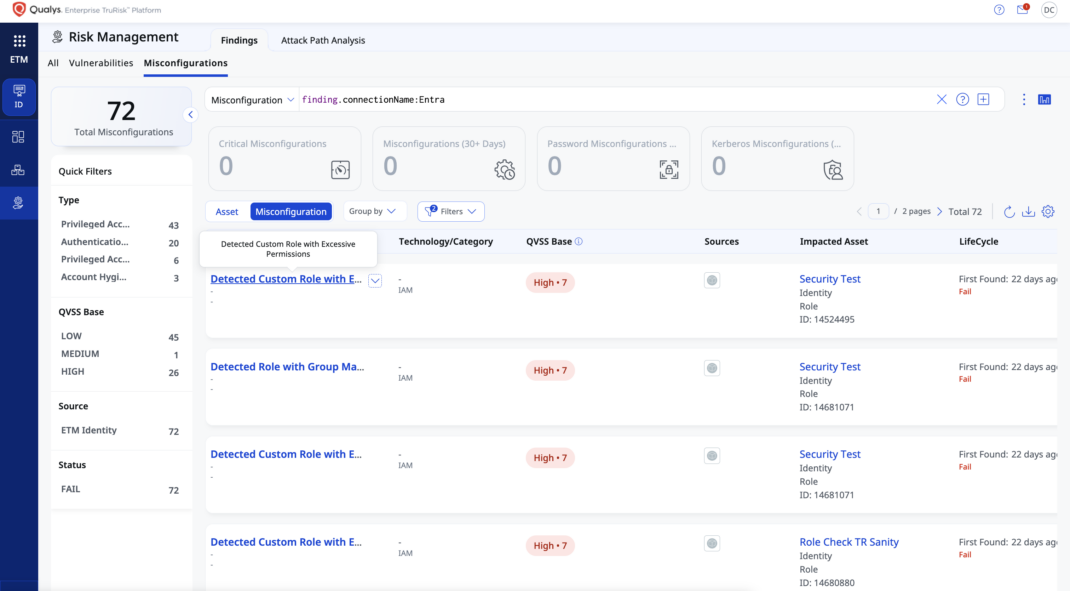Open Detected Role with Group Ma... finding
The width and height of the screenshot is (1070, 591).
point(287,367)
